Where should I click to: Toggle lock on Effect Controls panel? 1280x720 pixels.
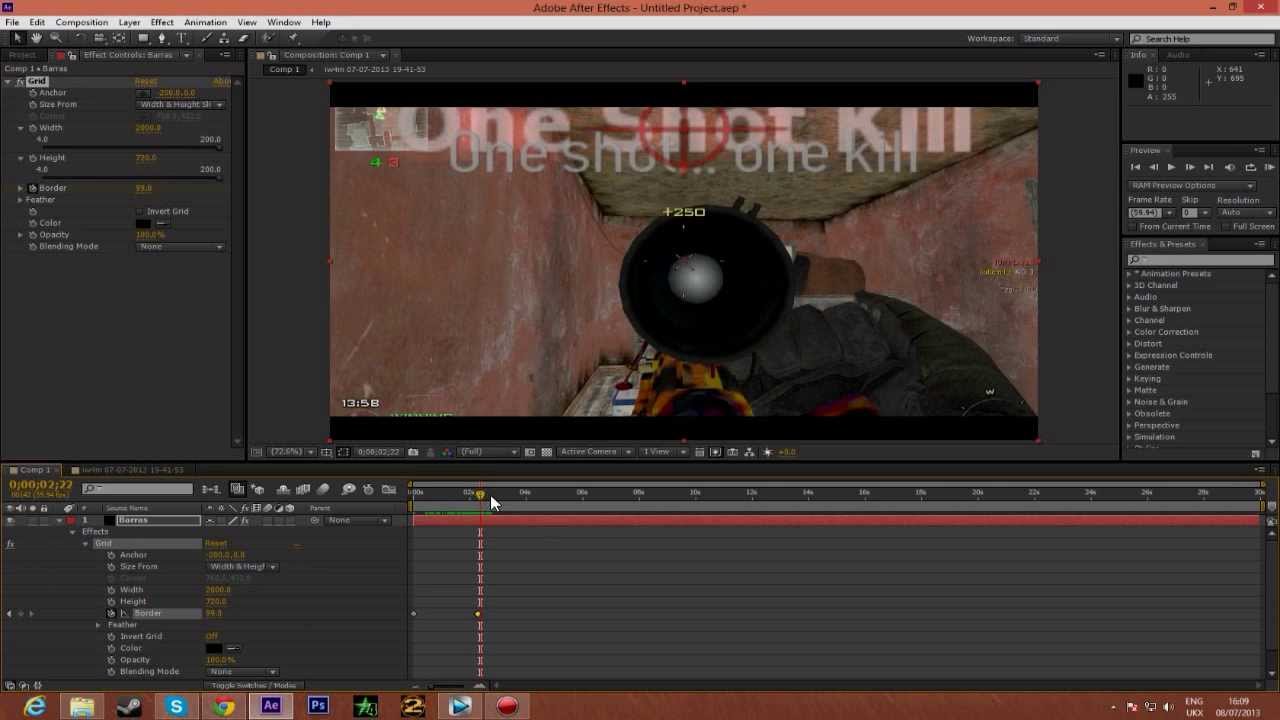click(x=72, y=55)
